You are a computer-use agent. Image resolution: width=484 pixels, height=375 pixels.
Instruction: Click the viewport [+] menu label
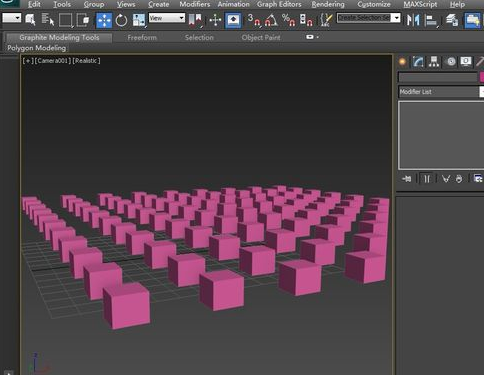(28, 61)
